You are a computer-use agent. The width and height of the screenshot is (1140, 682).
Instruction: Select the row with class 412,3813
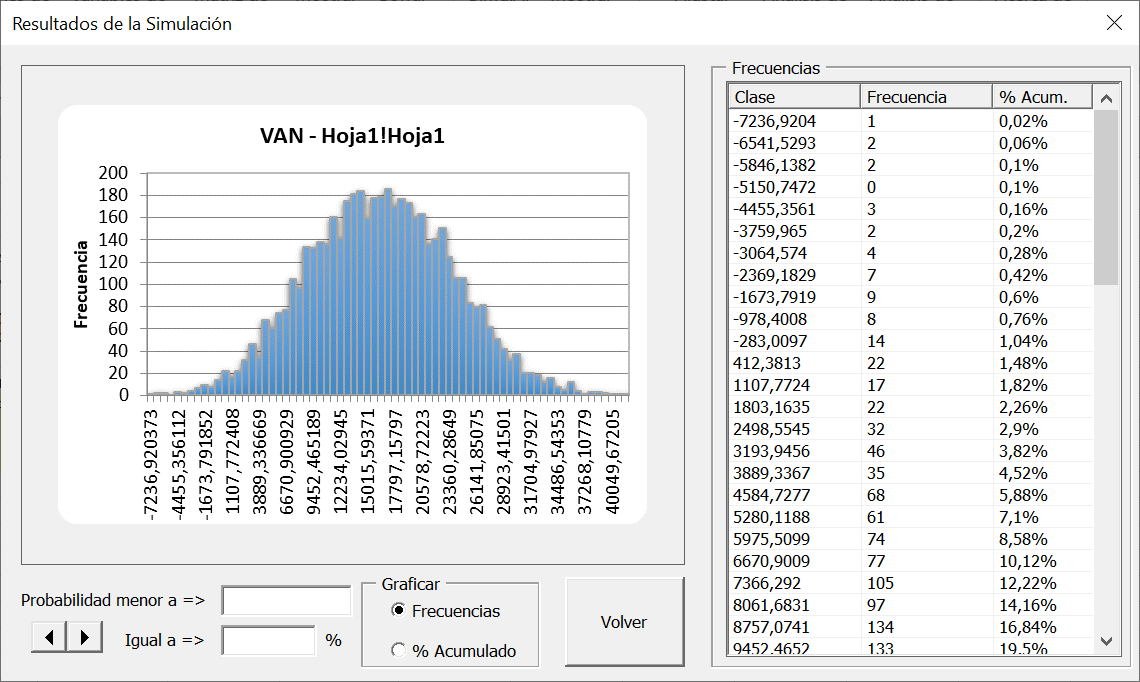point(911,363)
